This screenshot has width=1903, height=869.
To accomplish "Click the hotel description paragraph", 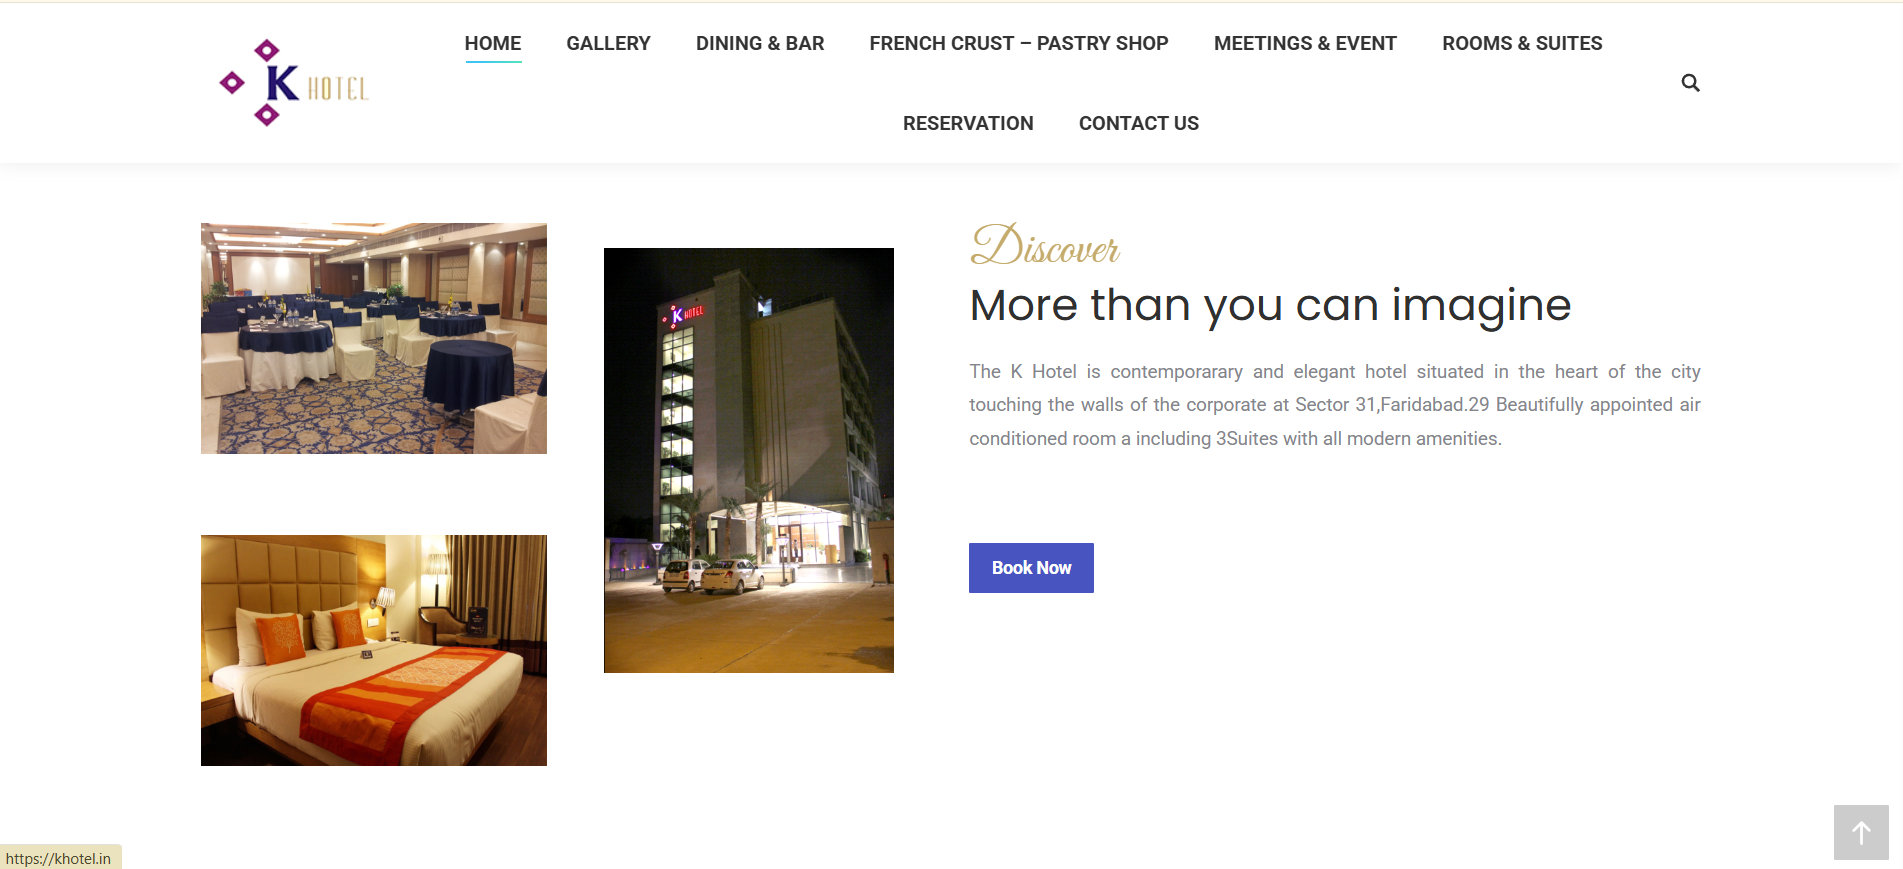I will point(1335,405).
